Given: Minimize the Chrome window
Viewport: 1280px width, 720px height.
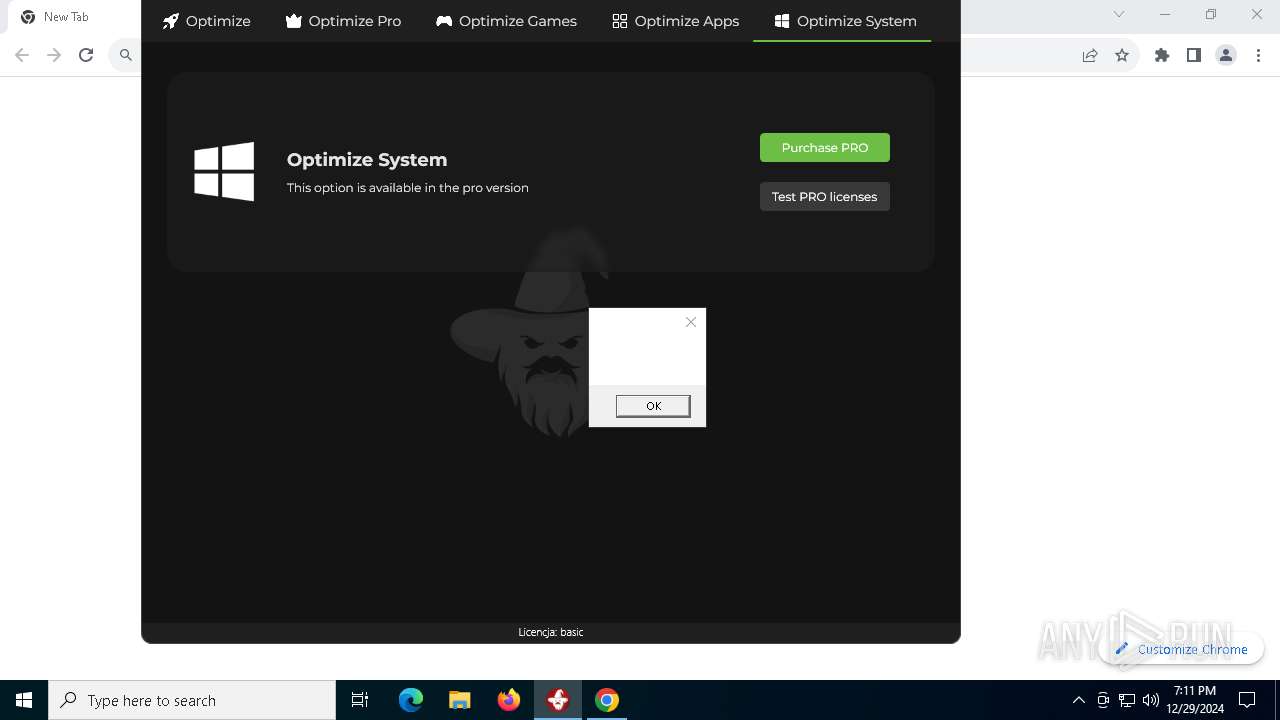Looking at the screenshot, I should tap(1165, 14).
